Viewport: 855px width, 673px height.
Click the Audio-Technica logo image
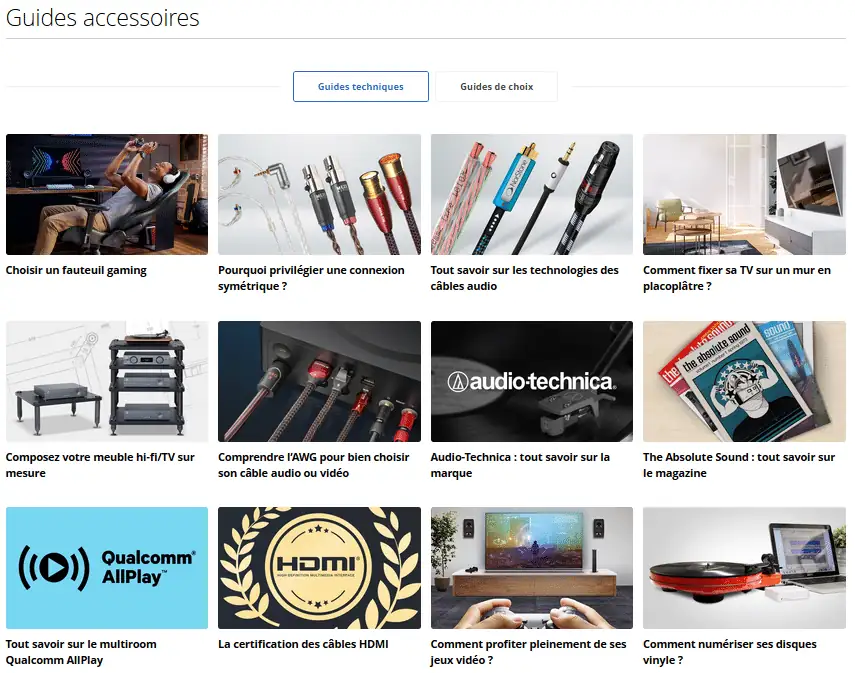pyautogui.click(x=532, y=381)
